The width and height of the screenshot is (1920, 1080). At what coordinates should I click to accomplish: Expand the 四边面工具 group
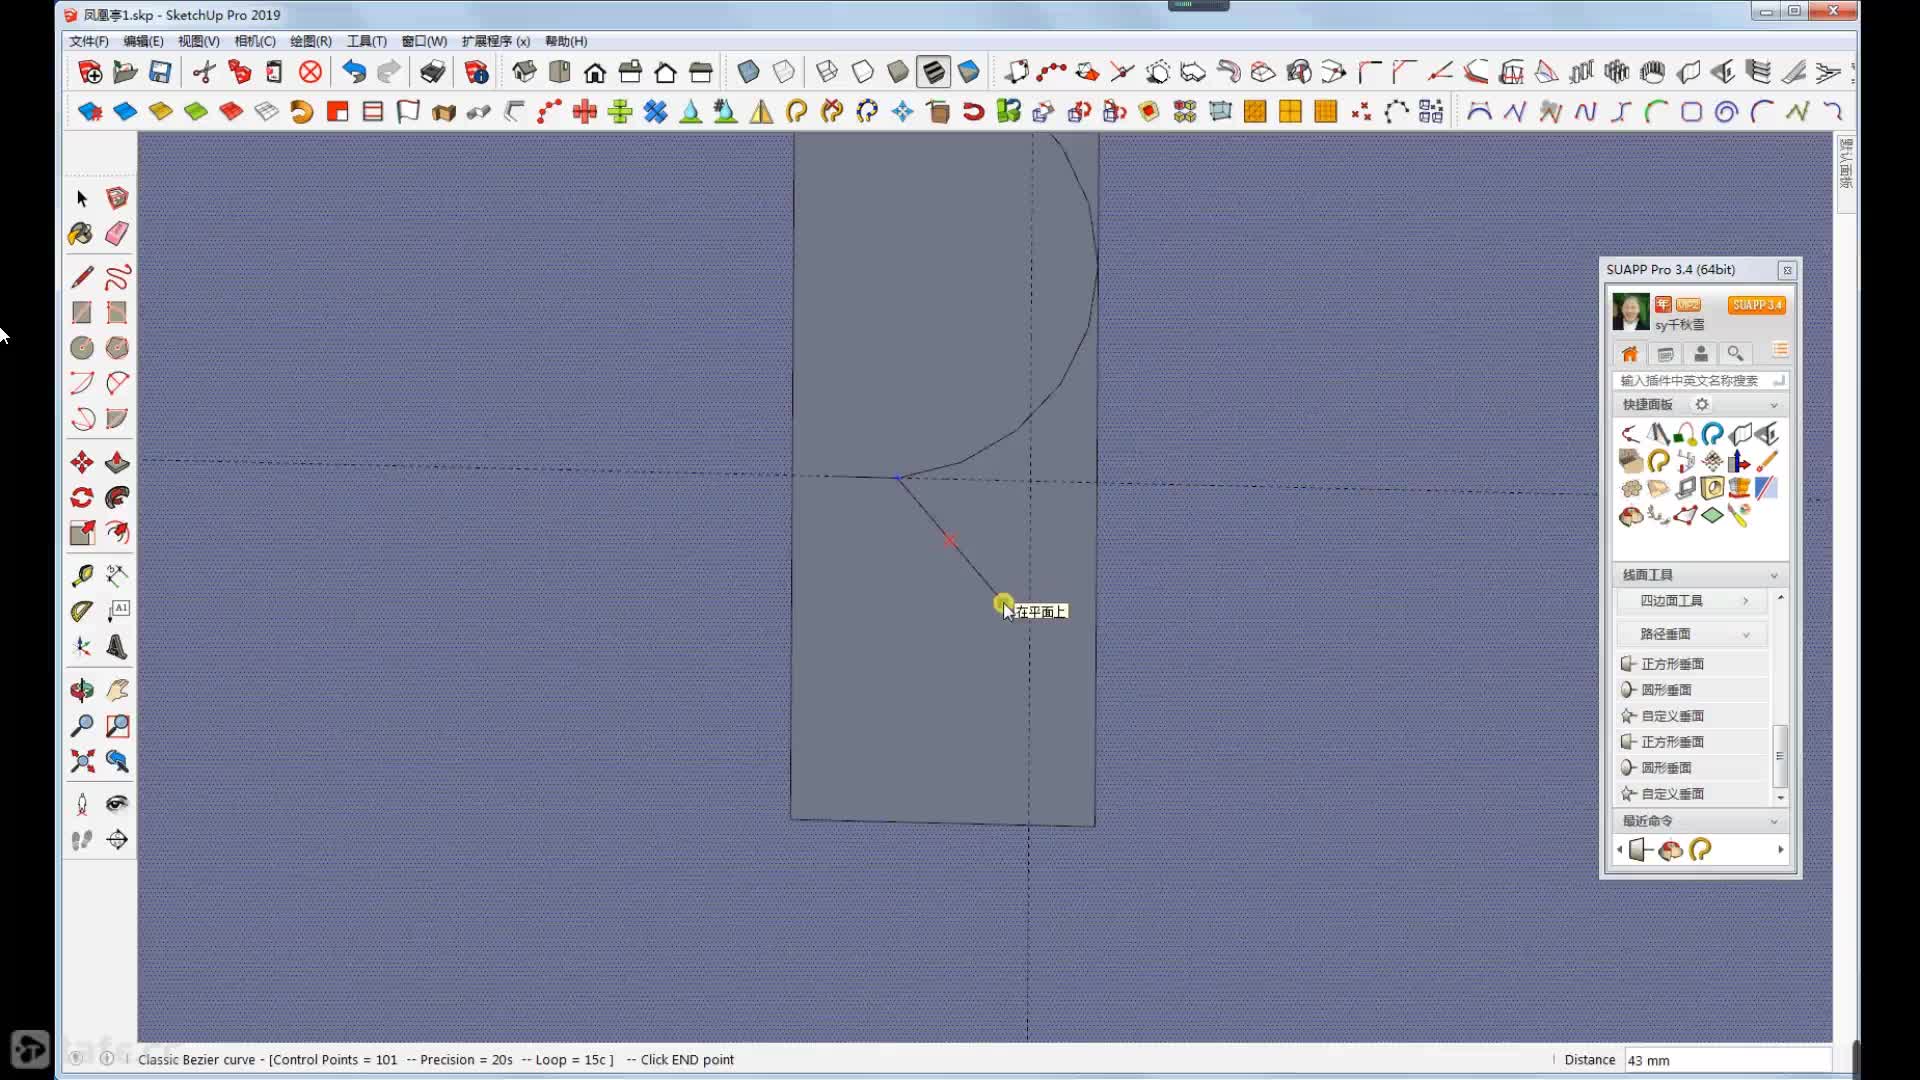click(1692, 601)
